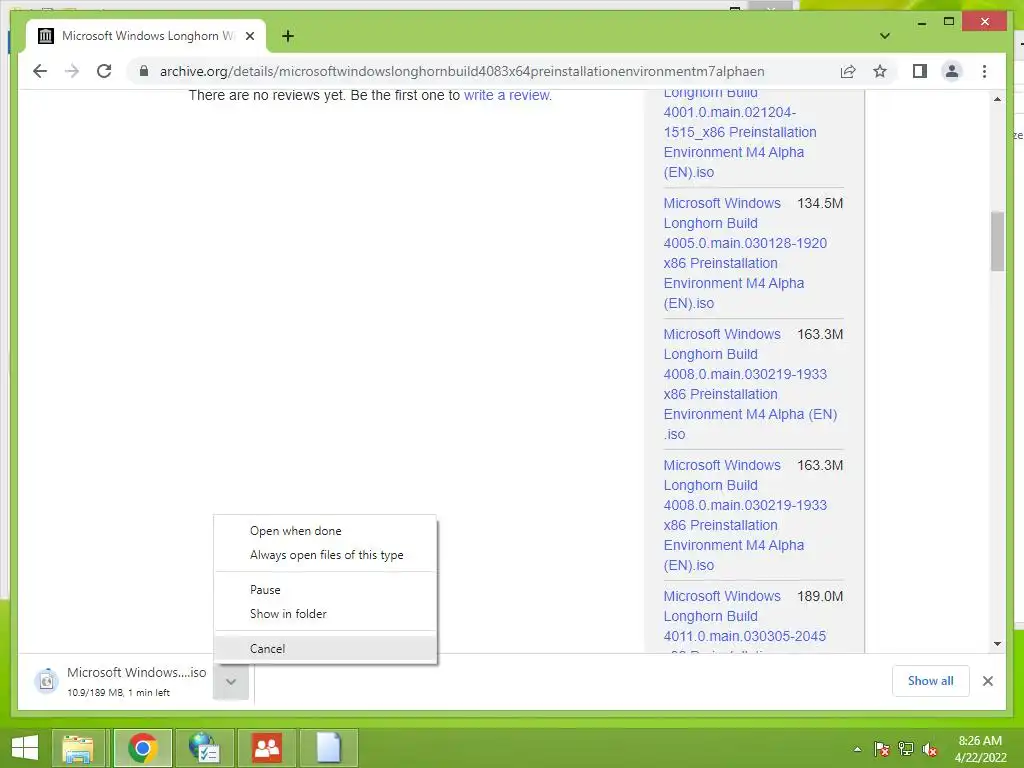Open the tab search dropdown arrow
This screenshot has width=1024, height=768.
pyautogui.click(x=885, y=36)
